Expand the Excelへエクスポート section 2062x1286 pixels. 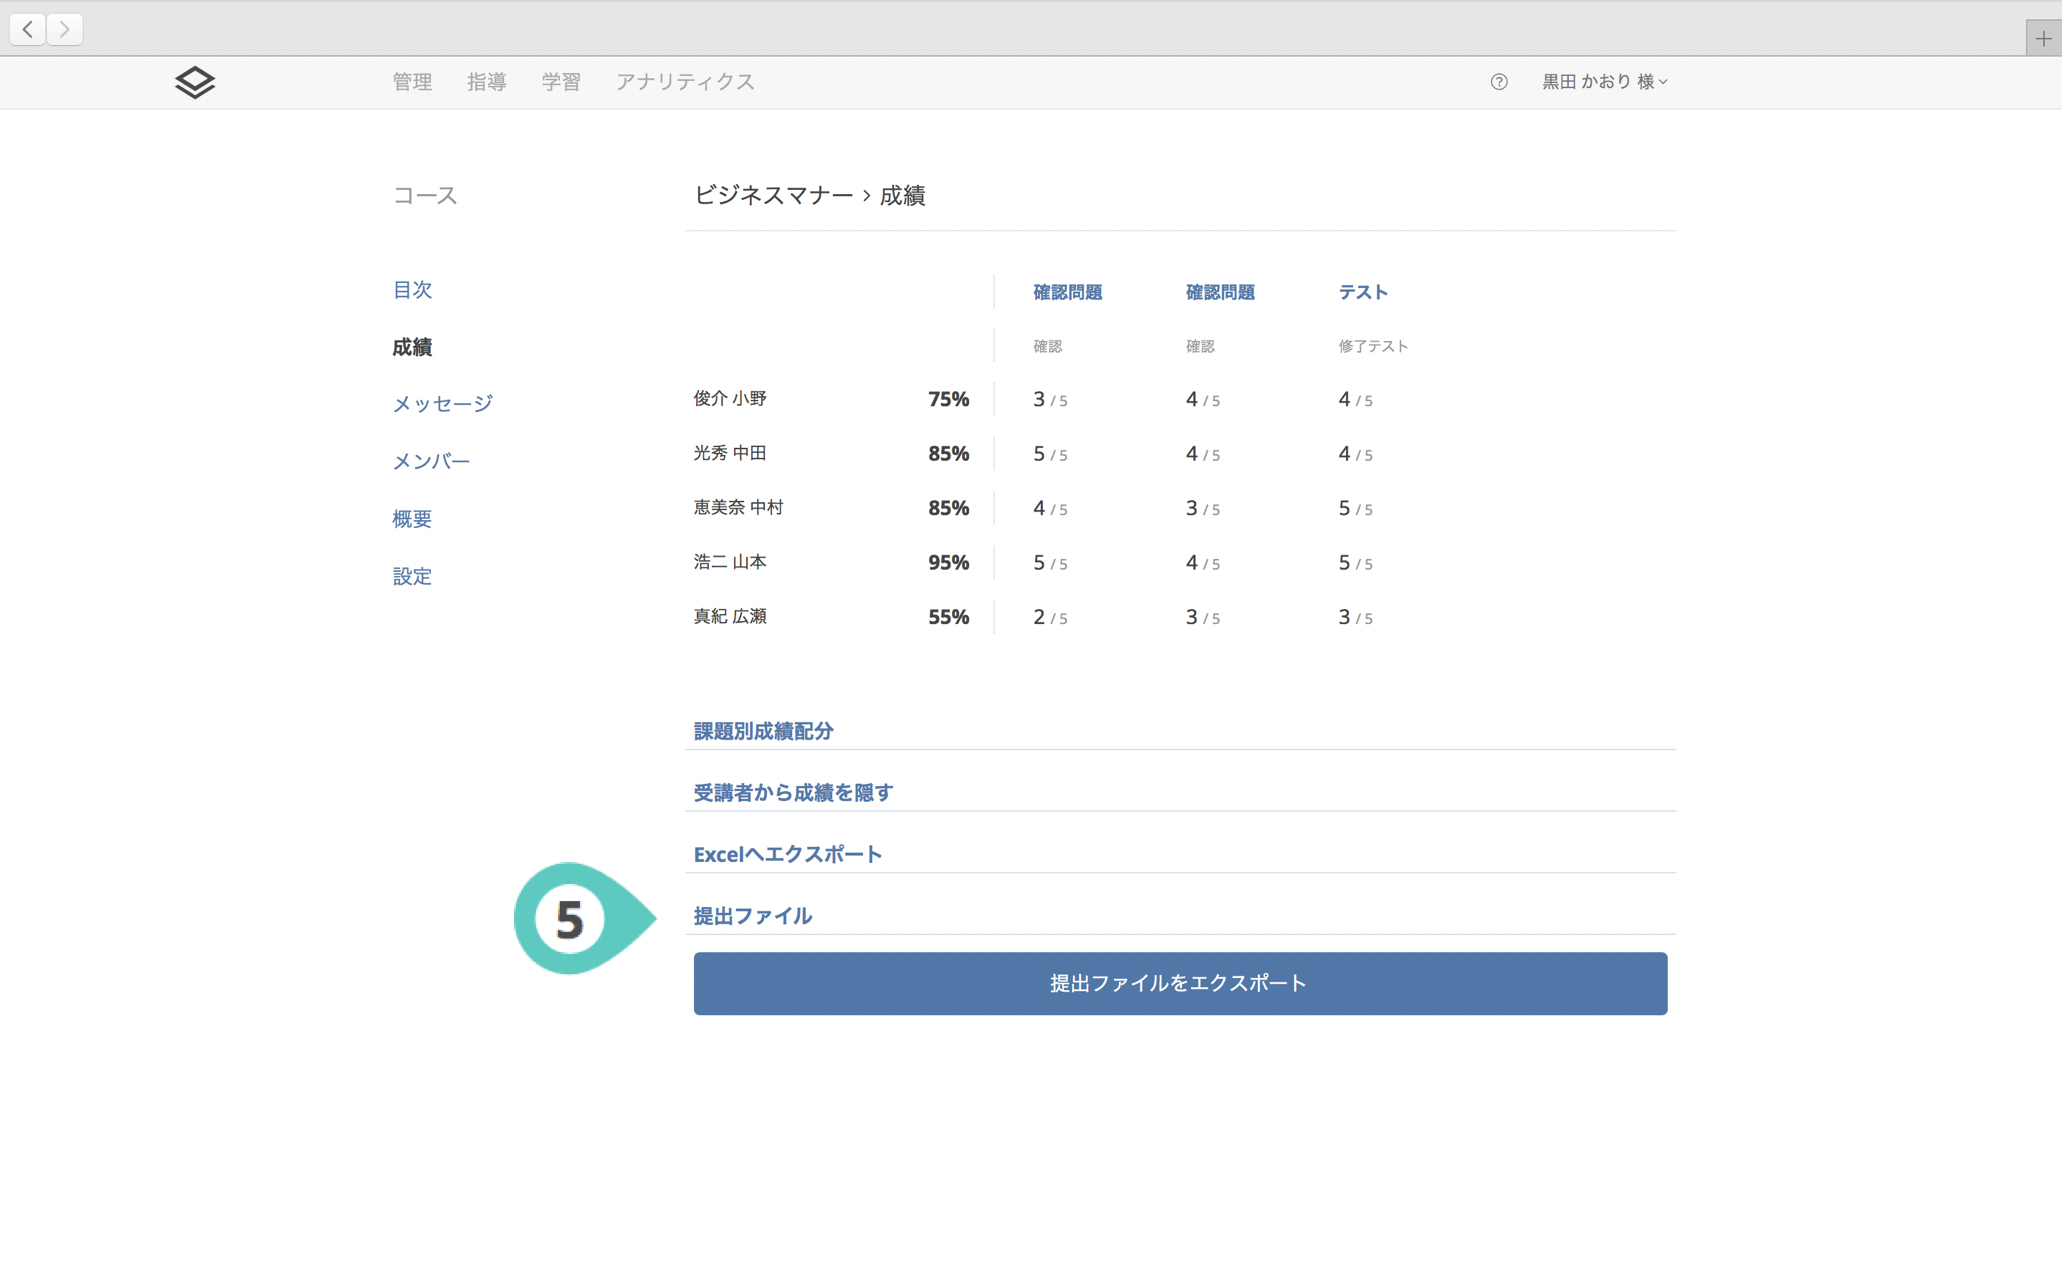tap(787, 854)
